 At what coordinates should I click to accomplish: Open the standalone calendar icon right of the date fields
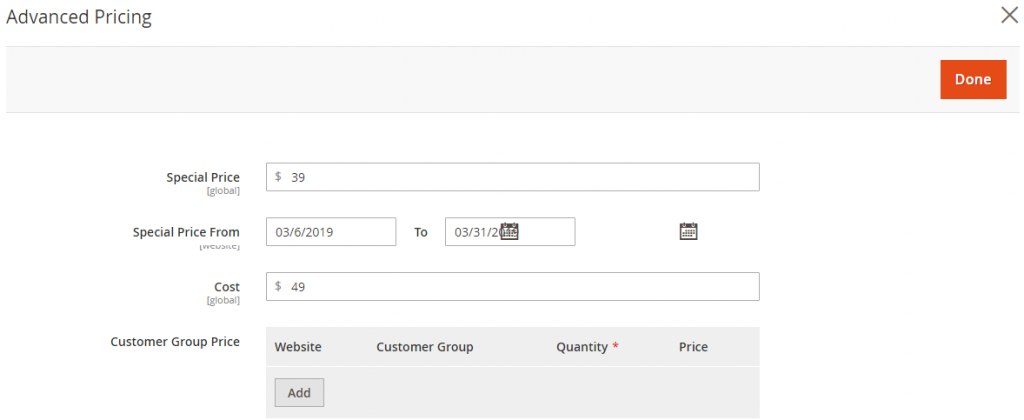(x=689, y=231)
